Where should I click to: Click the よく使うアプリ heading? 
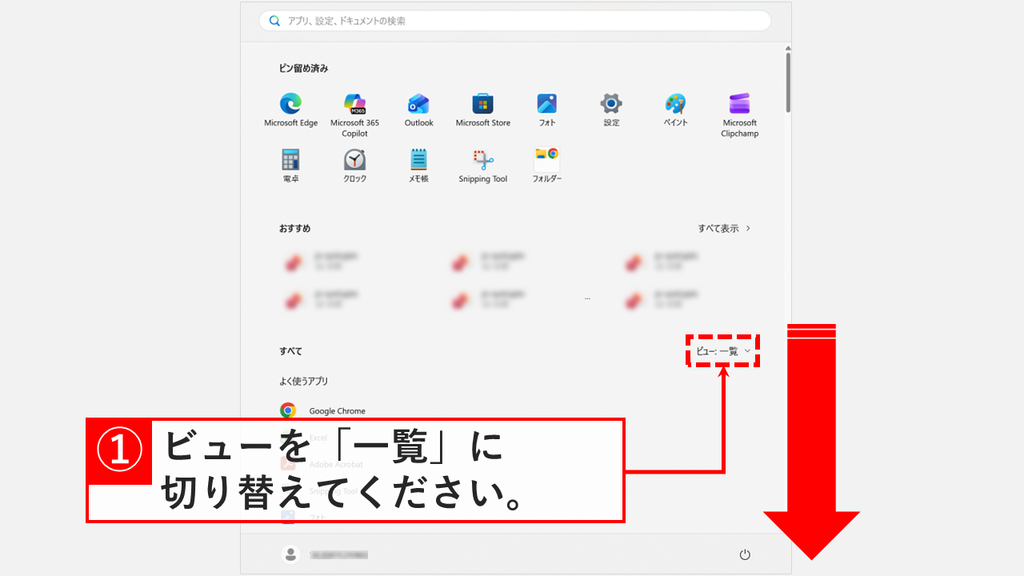[x=304, y=381]
